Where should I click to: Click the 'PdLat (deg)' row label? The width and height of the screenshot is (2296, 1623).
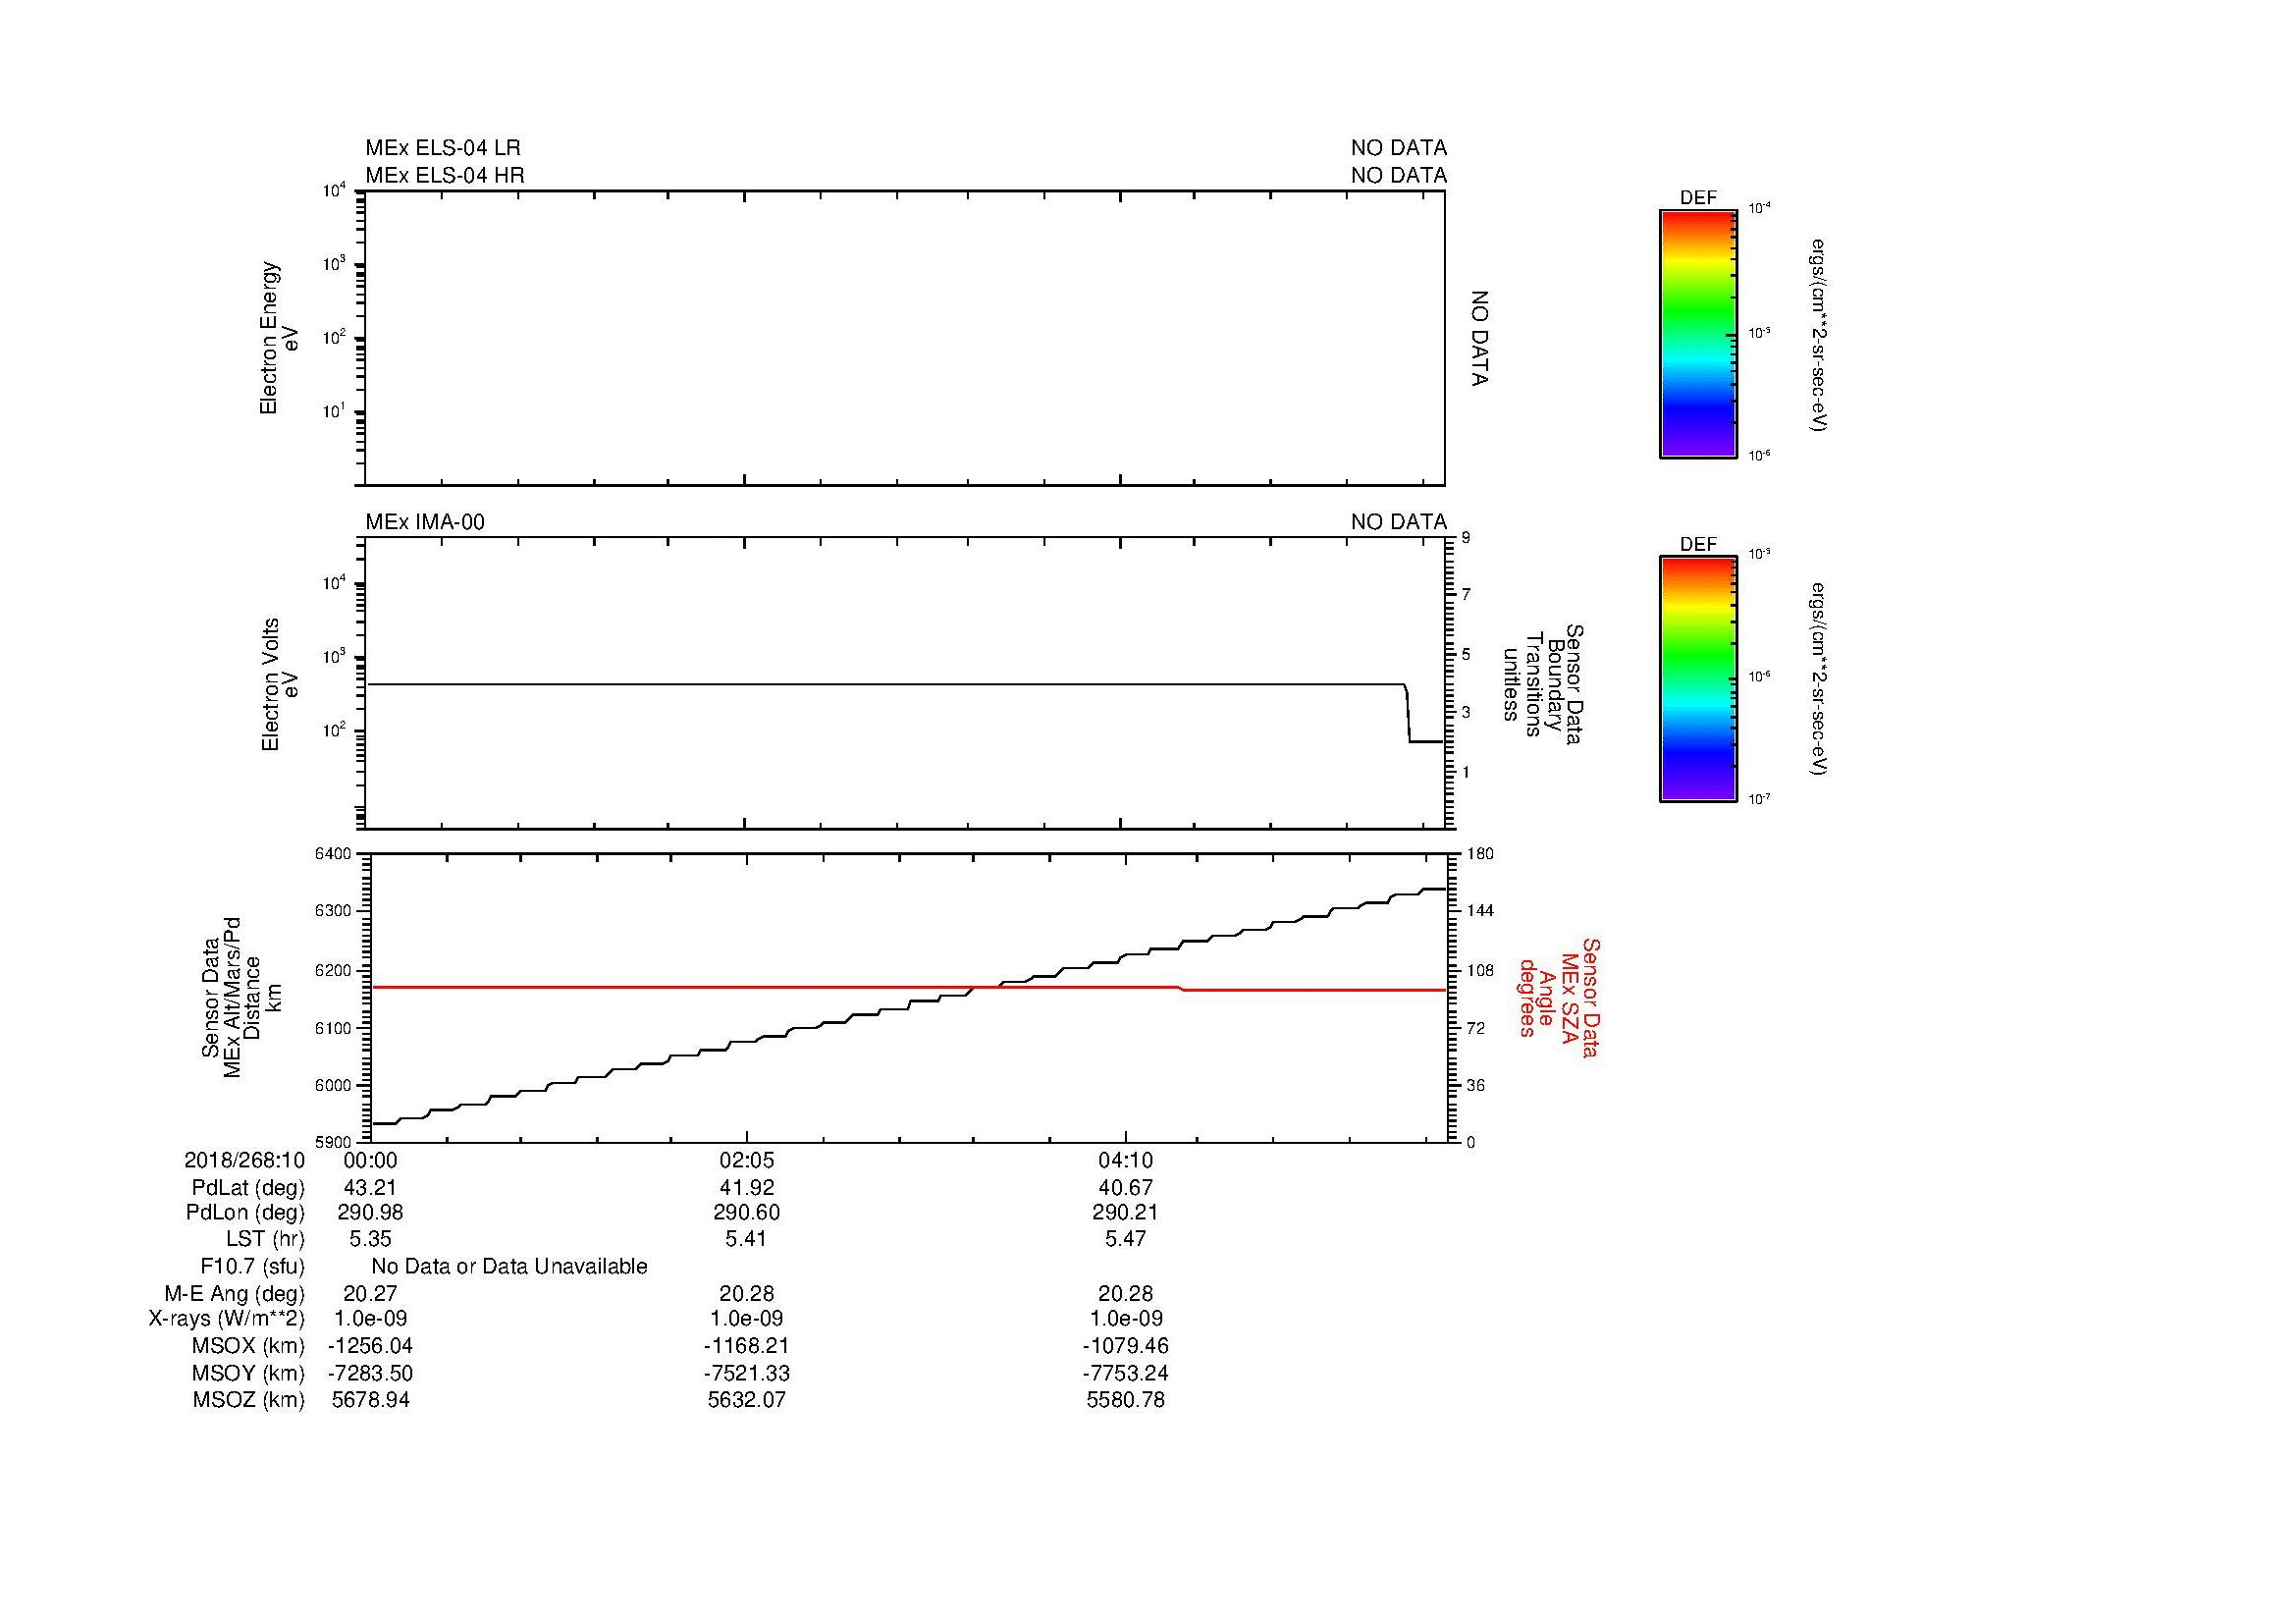coord(248,1188)
